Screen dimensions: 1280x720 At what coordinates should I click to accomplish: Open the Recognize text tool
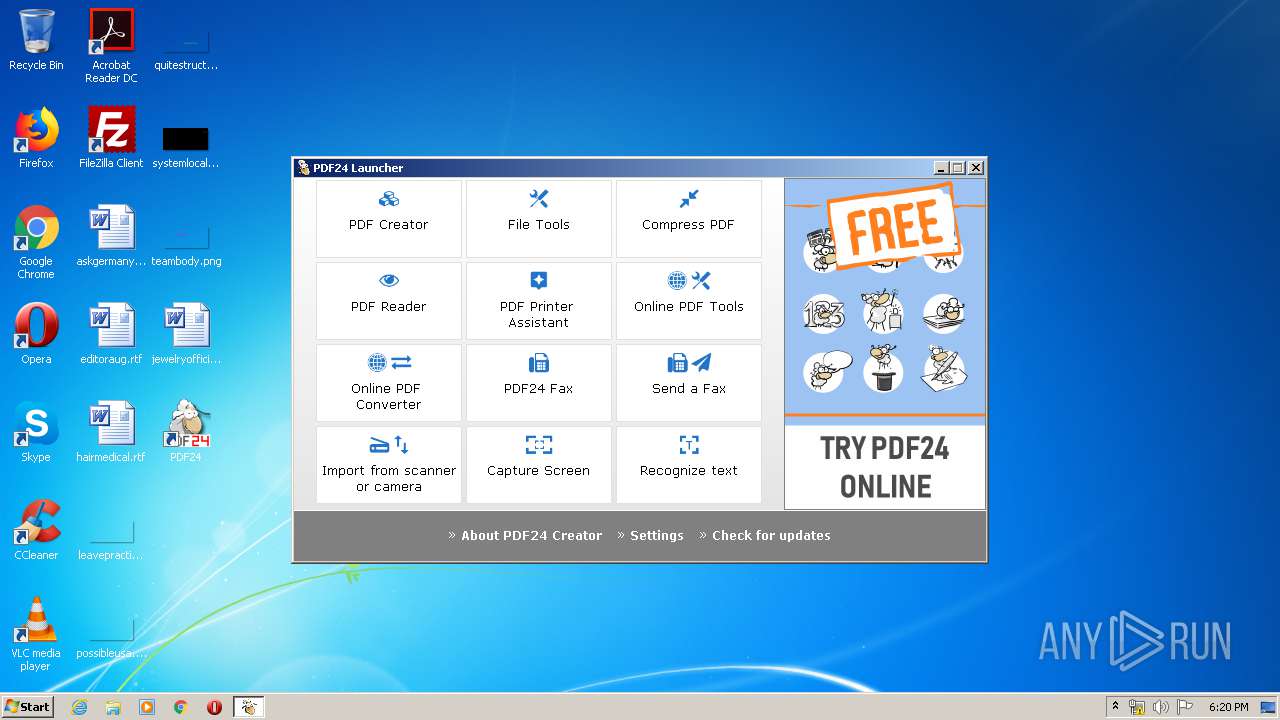pyautogui.click(x=689, y=465)
